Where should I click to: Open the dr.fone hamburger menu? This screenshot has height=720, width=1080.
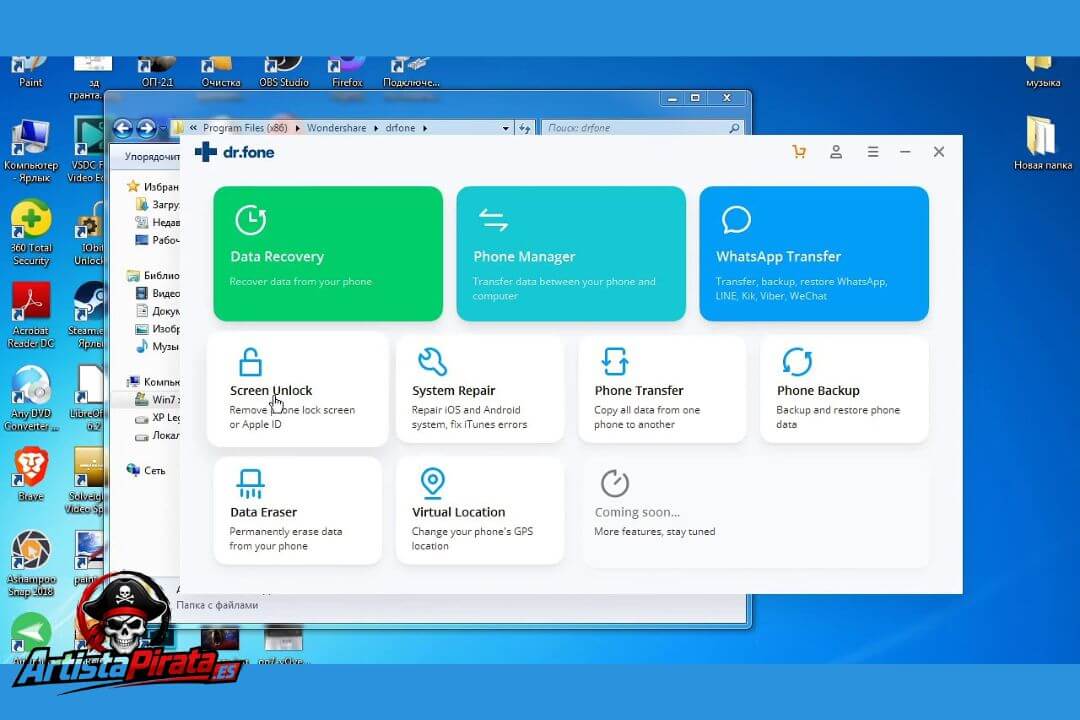[873, 152]
